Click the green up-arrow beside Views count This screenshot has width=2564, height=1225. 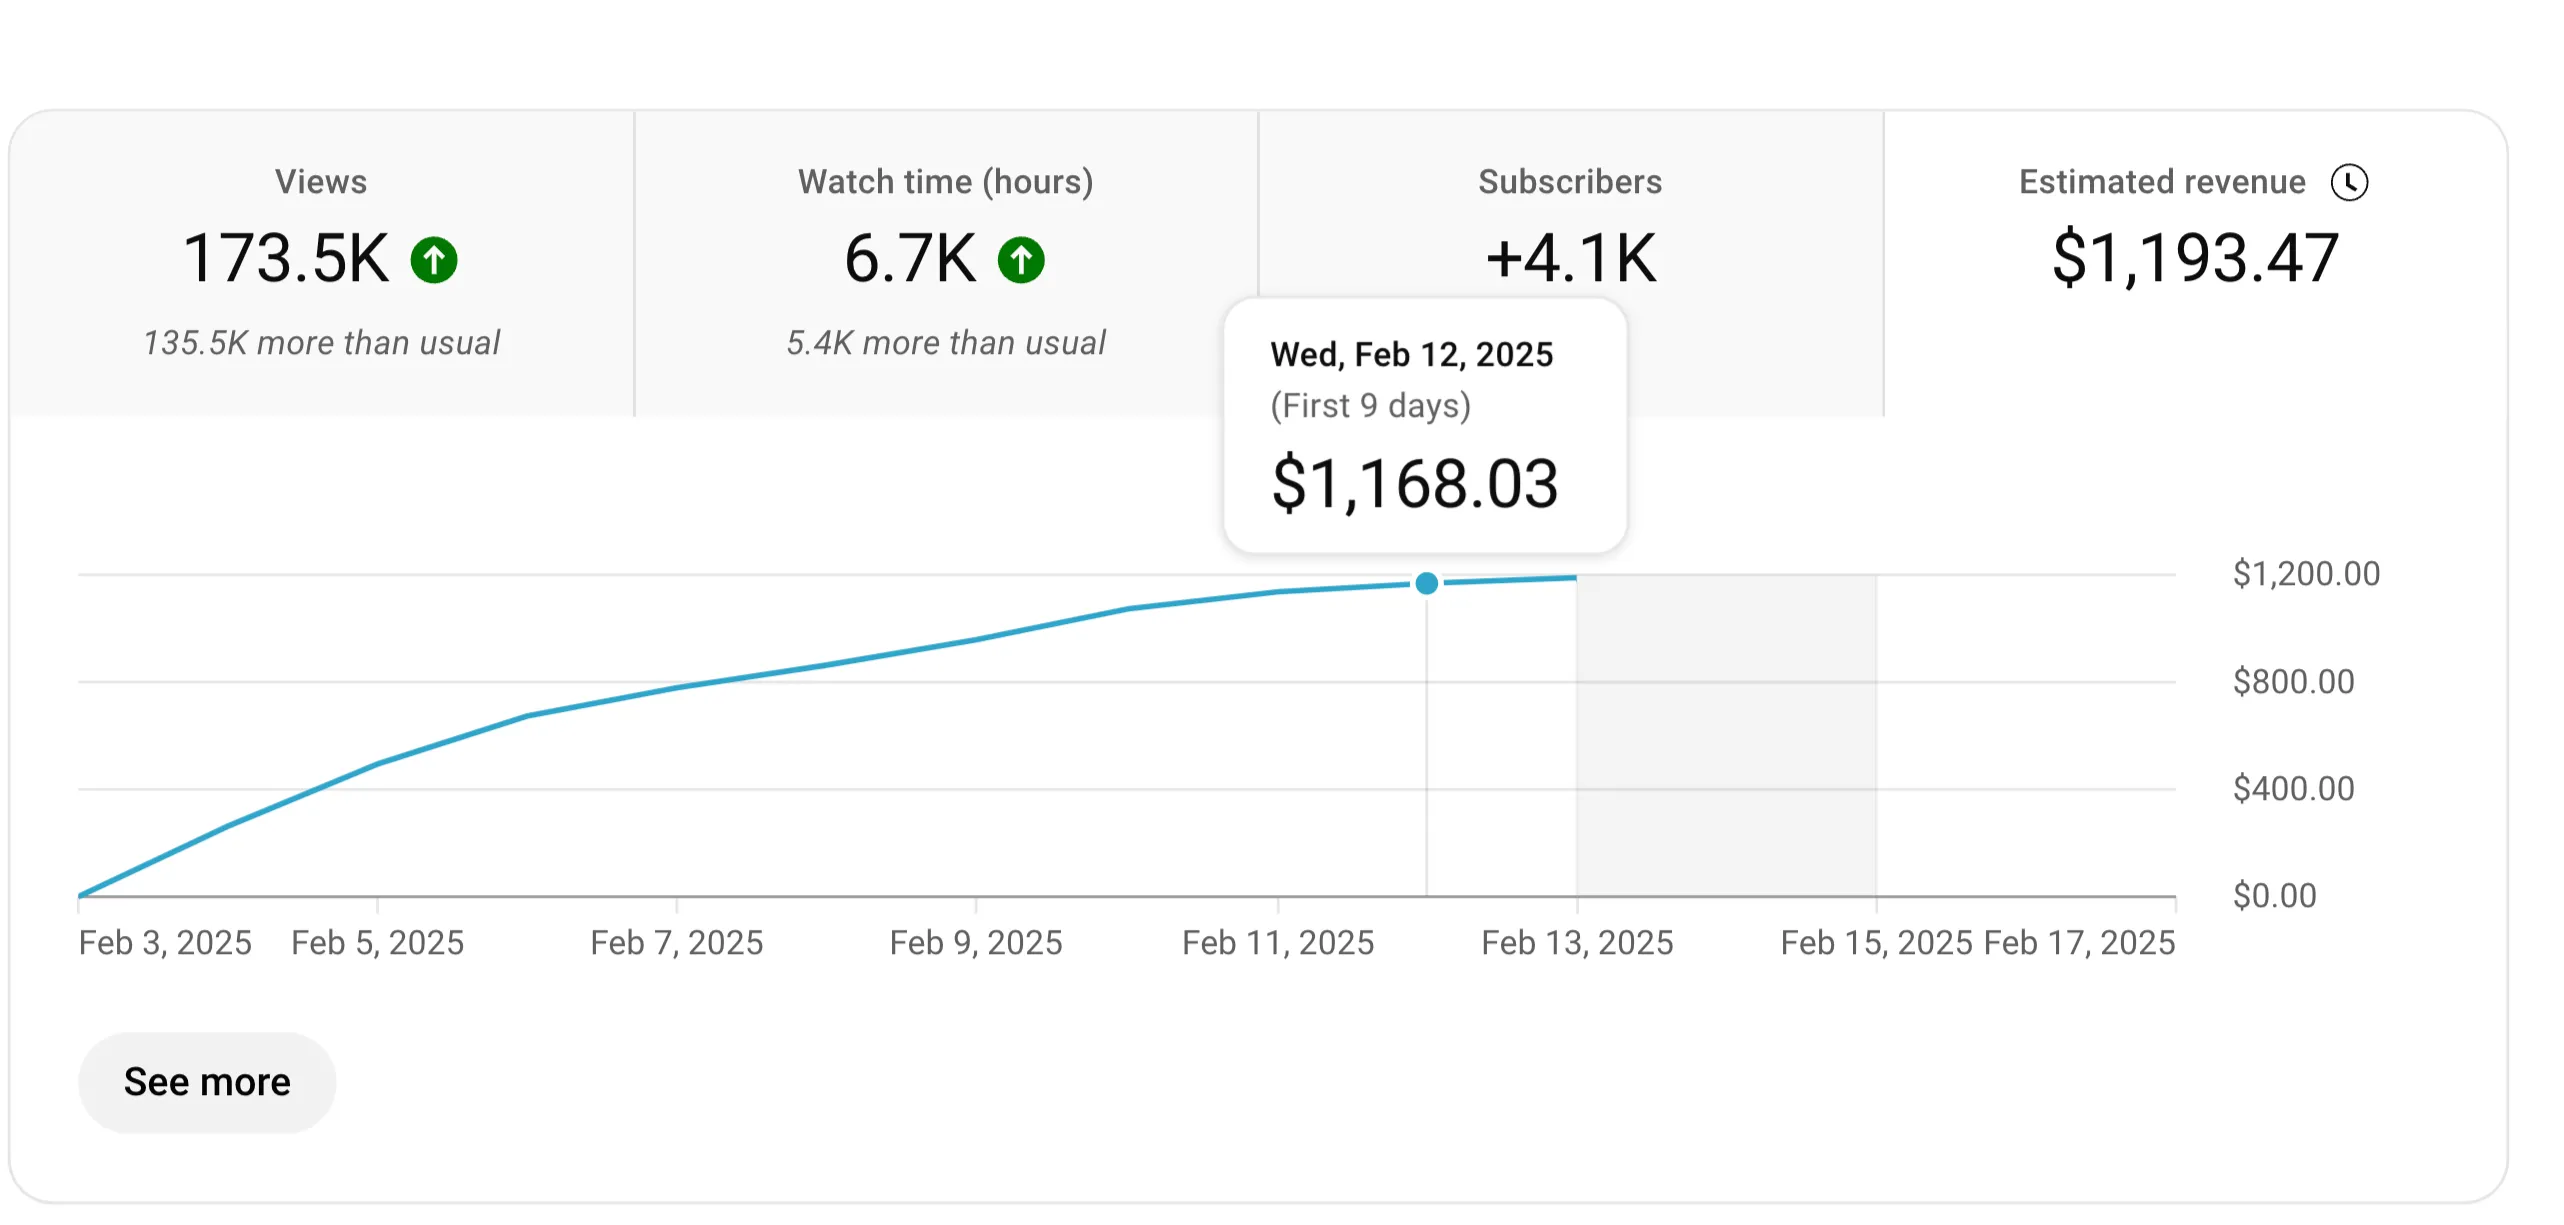point(434,260)
